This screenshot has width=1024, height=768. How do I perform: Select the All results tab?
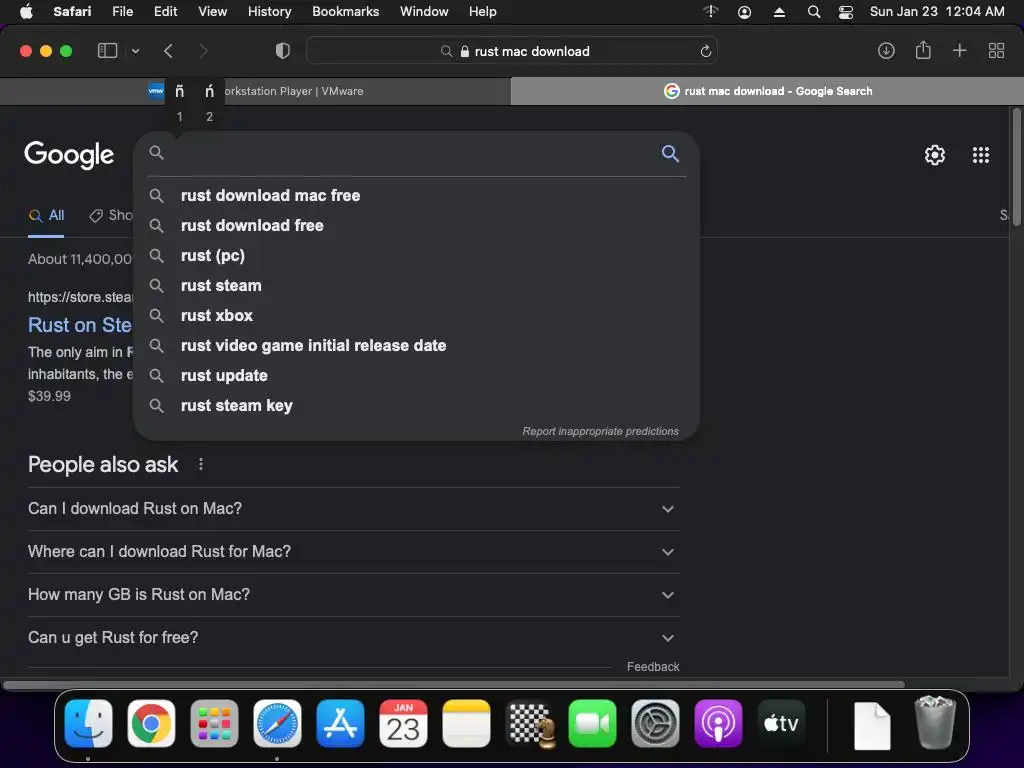click(x=46, y=216)
